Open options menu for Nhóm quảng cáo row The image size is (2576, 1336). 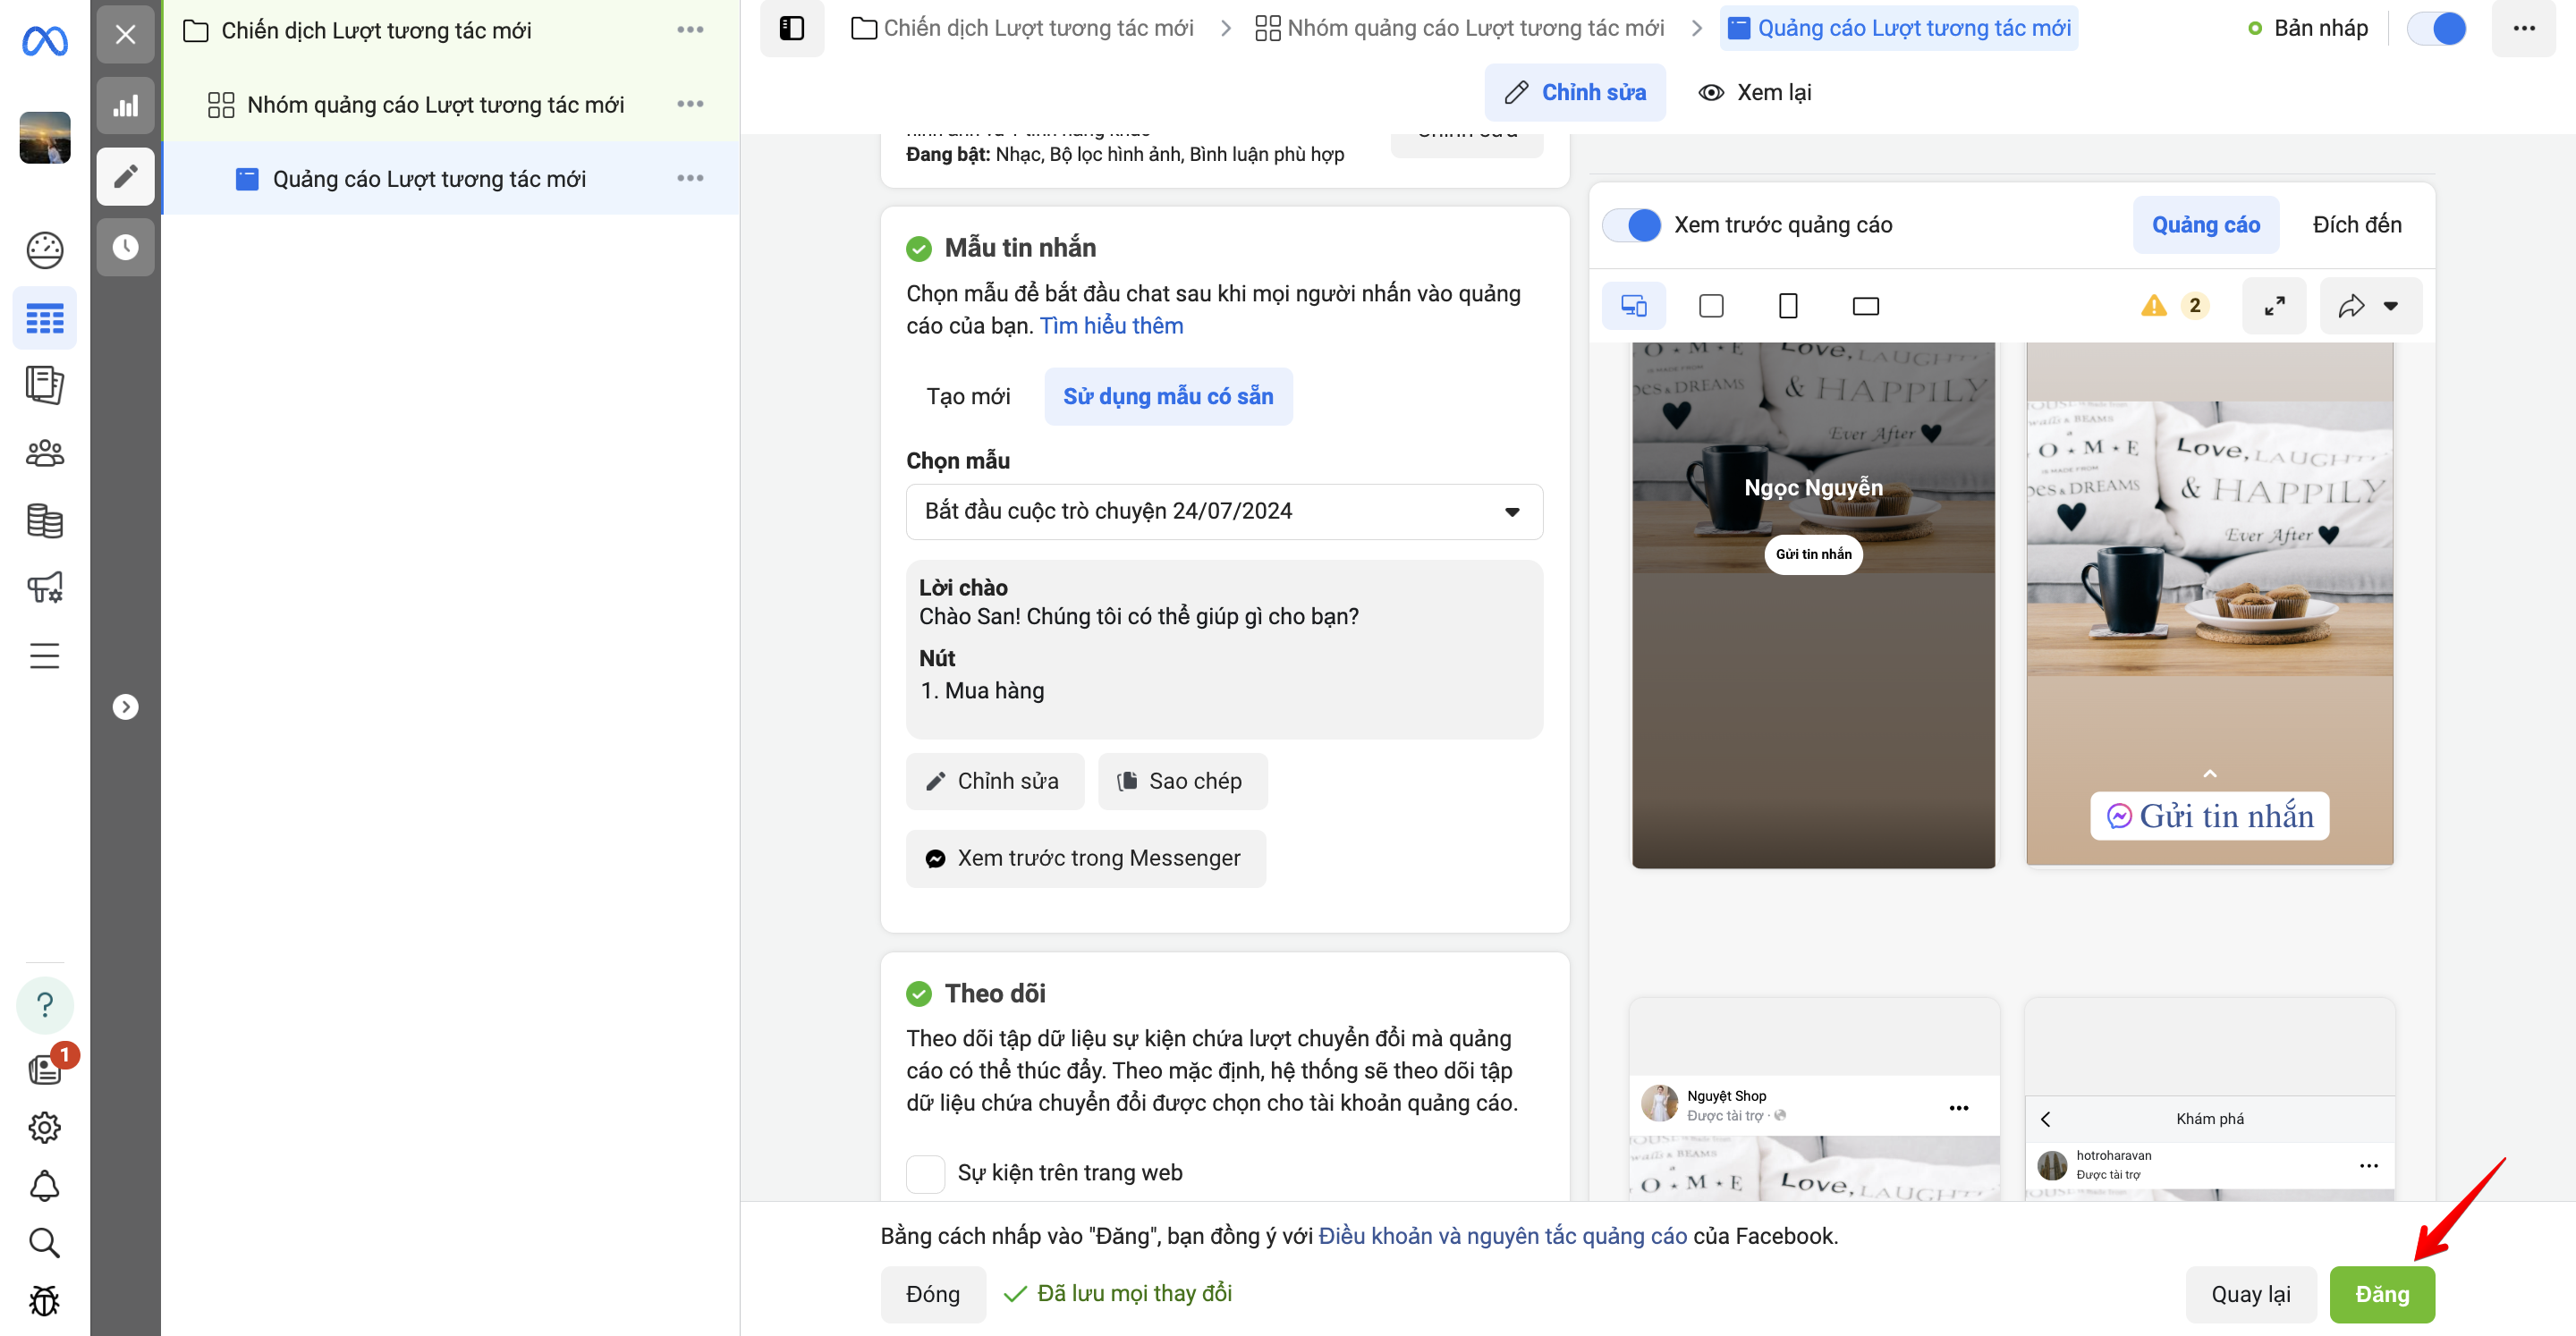pyautogui.click(x=690, y=105)
